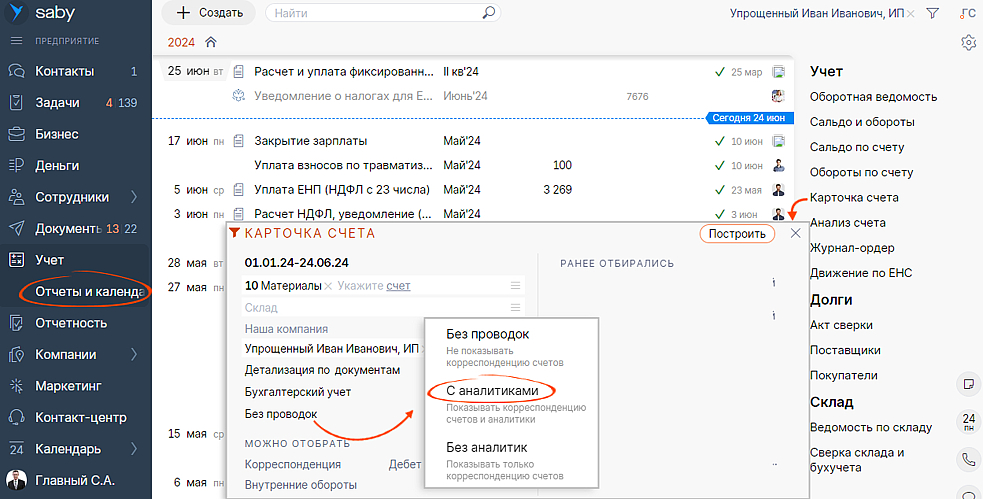983x499 pixels.
Task: Expand the Сотрудники sidebar submenu
Action: pyautogui.click(x=133, y=197)
